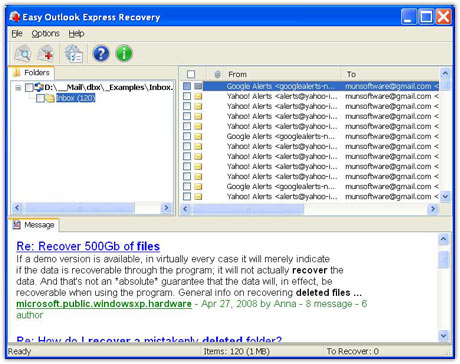Click the folder pane scroll left arrow
This screenshot has height=364, width=460.
[x=17, y=208]
